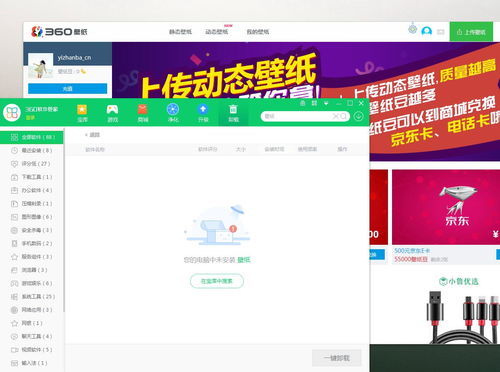500x372 pixels.
Task: Switch to the 动态壁纸 tab in 360壁纸
Action: point(216,32)
